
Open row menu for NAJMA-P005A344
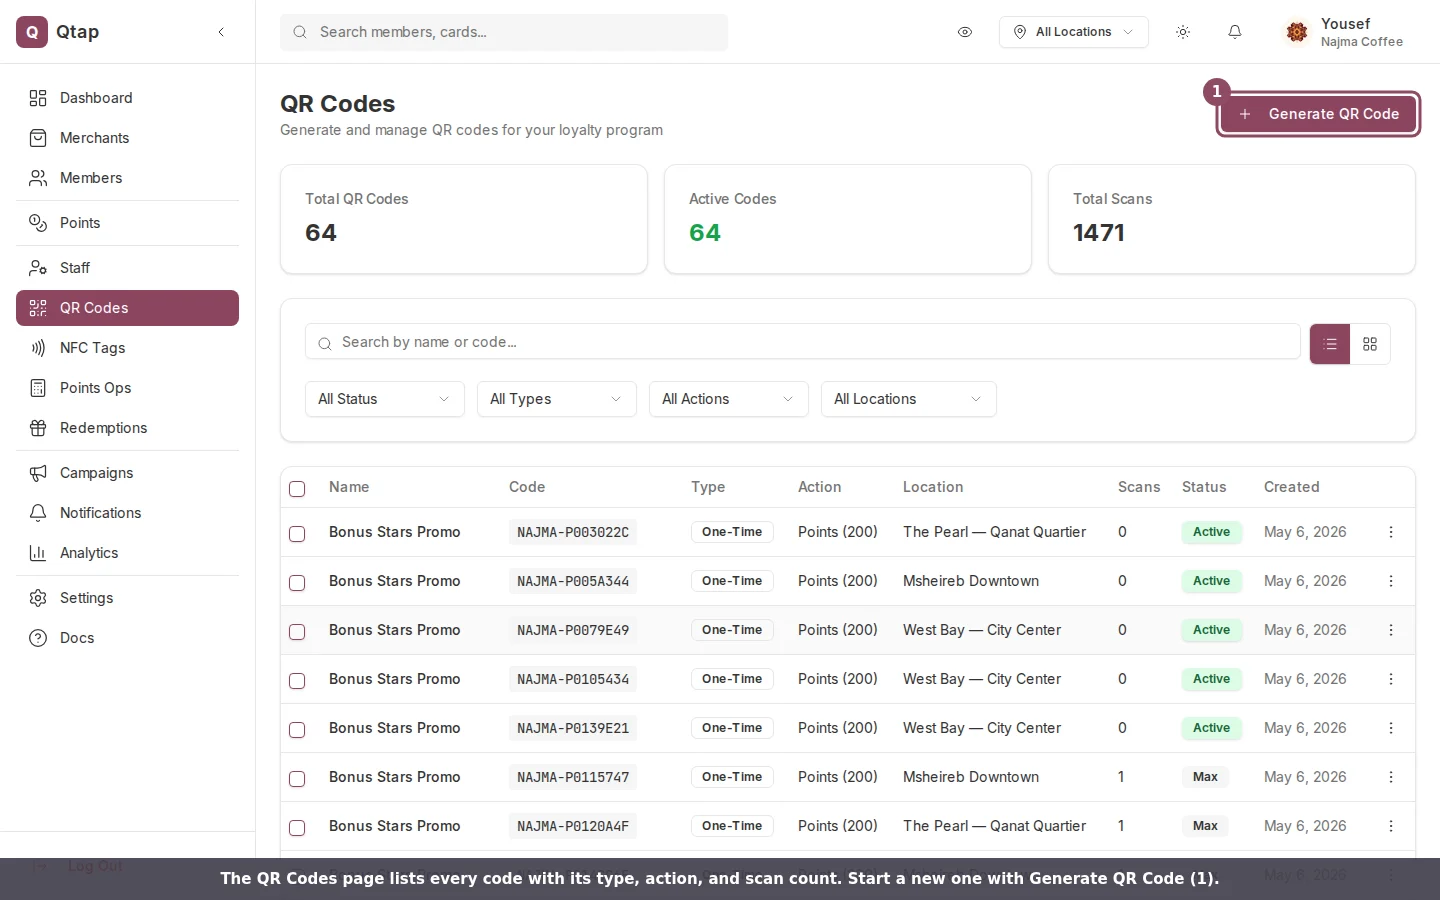pos(1391,581)
